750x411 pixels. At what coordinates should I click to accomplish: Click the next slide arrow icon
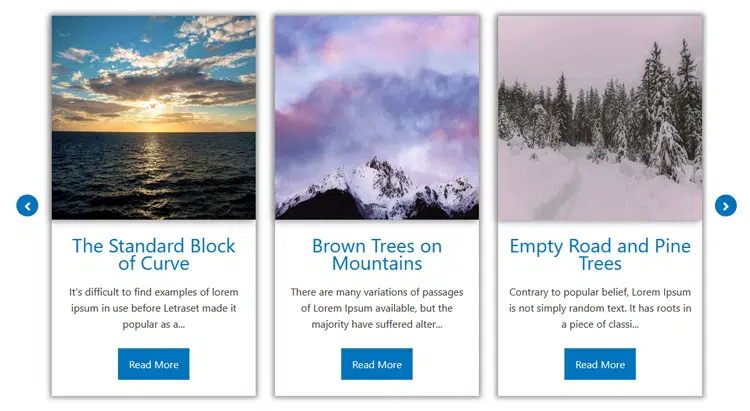coord(726,206)
